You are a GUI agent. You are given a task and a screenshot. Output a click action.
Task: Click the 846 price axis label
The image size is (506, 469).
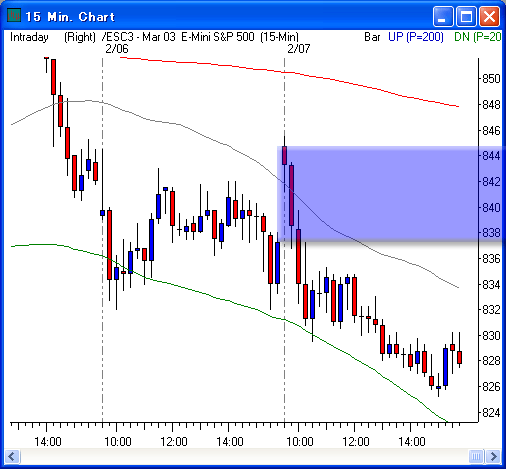492,131
